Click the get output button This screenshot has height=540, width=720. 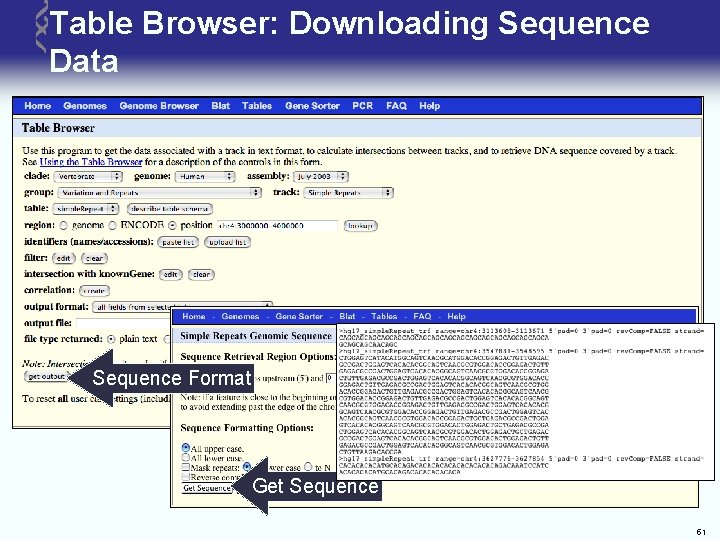pos(46,377)
